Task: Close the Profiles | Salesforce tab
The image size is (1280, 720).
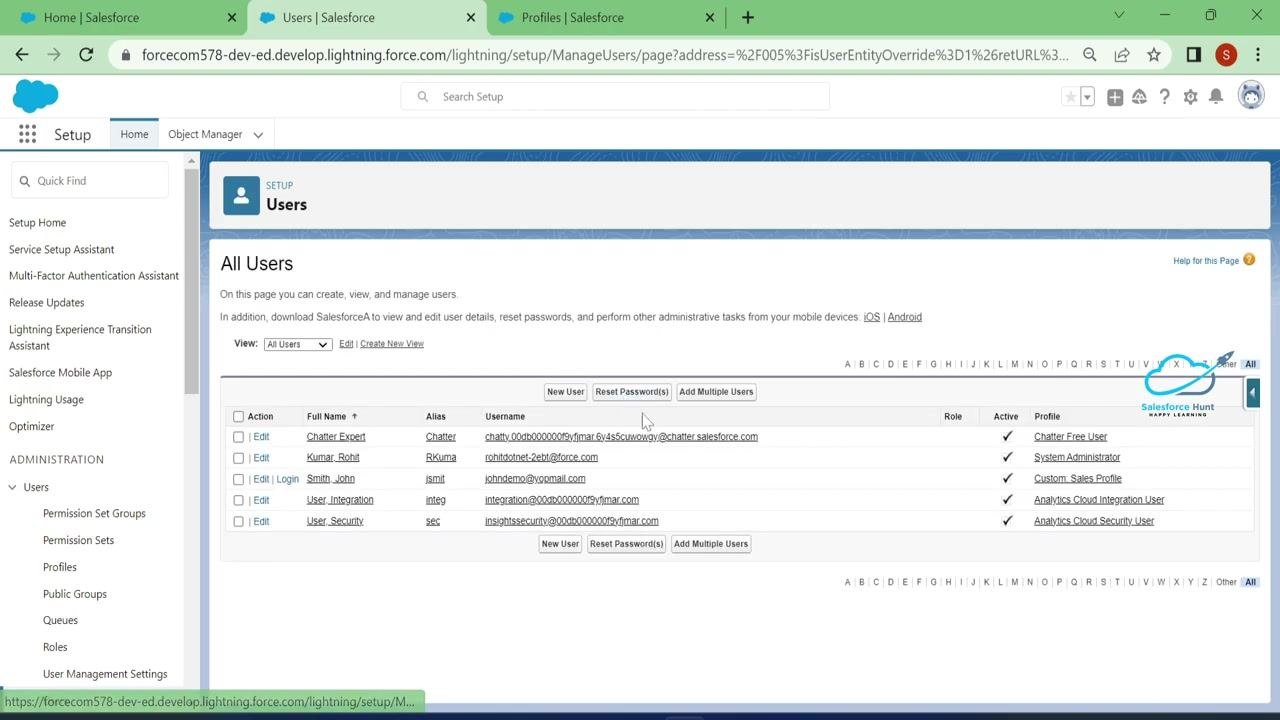Action: point(710,17)
